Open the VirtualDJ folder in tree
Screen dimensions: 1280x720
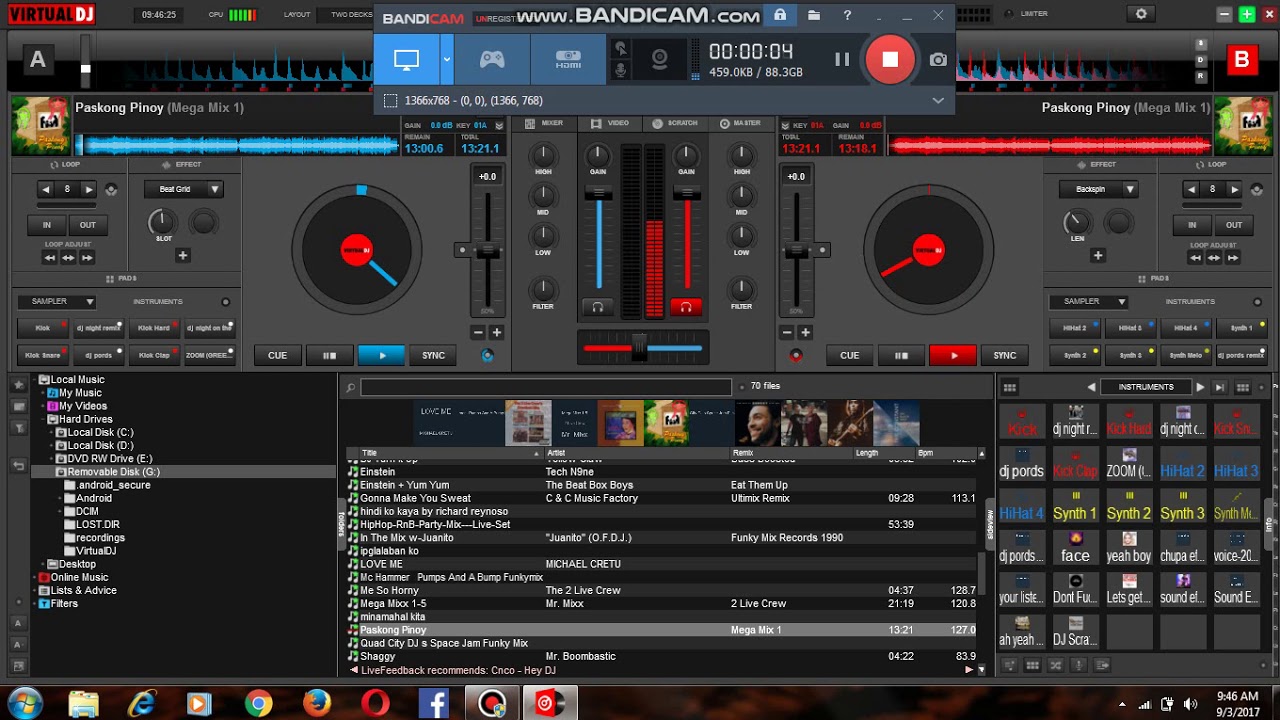[x=96, y=551]
